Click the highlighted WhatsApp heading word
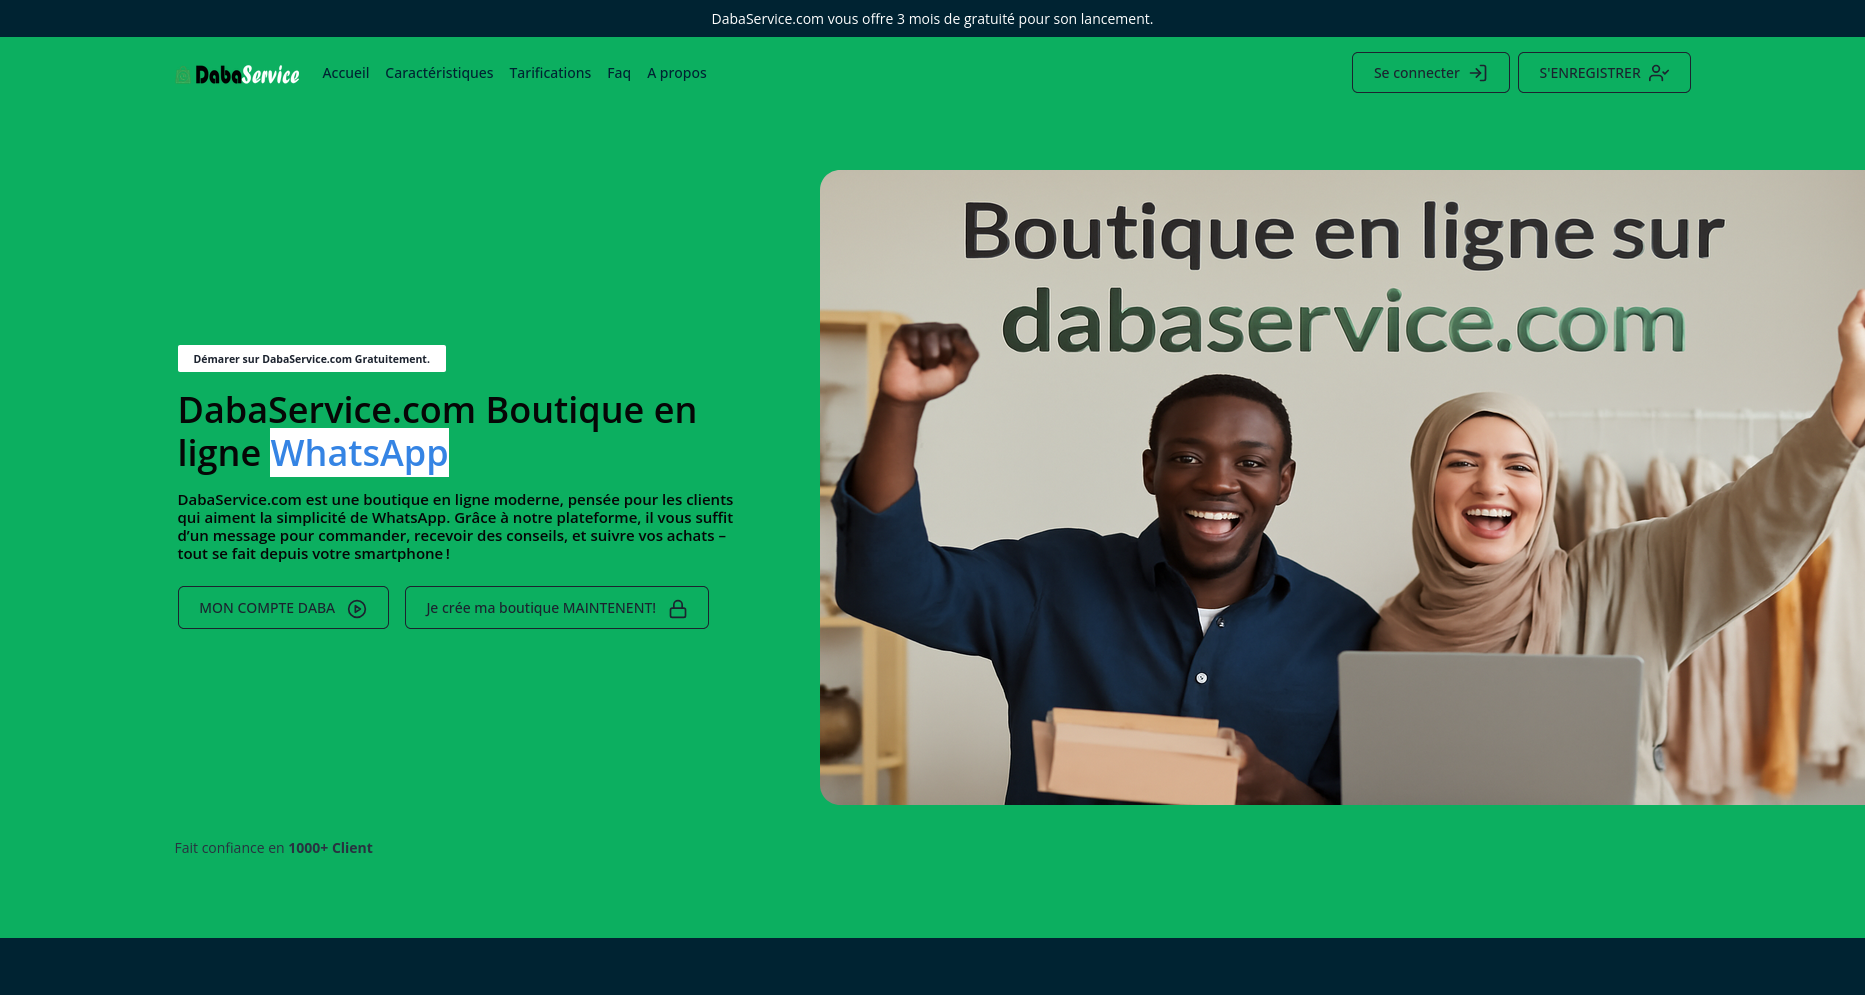Image resolution: width=1865 pixels, height=995 pixels. pyautogui.click(x=359, y=453)
